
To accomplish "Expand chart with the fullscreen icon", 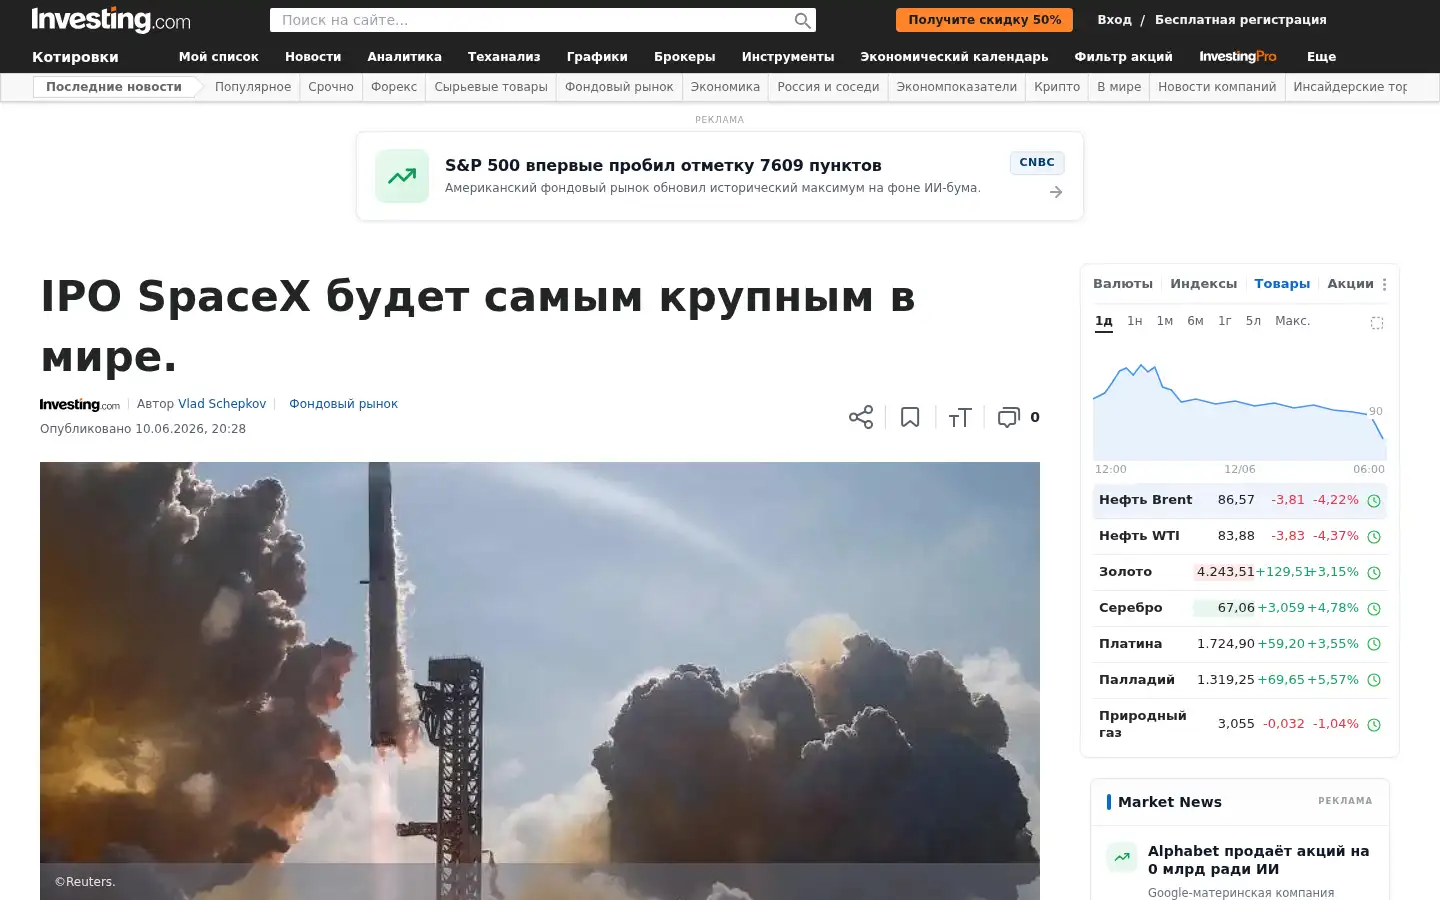I will point(1377,322).
